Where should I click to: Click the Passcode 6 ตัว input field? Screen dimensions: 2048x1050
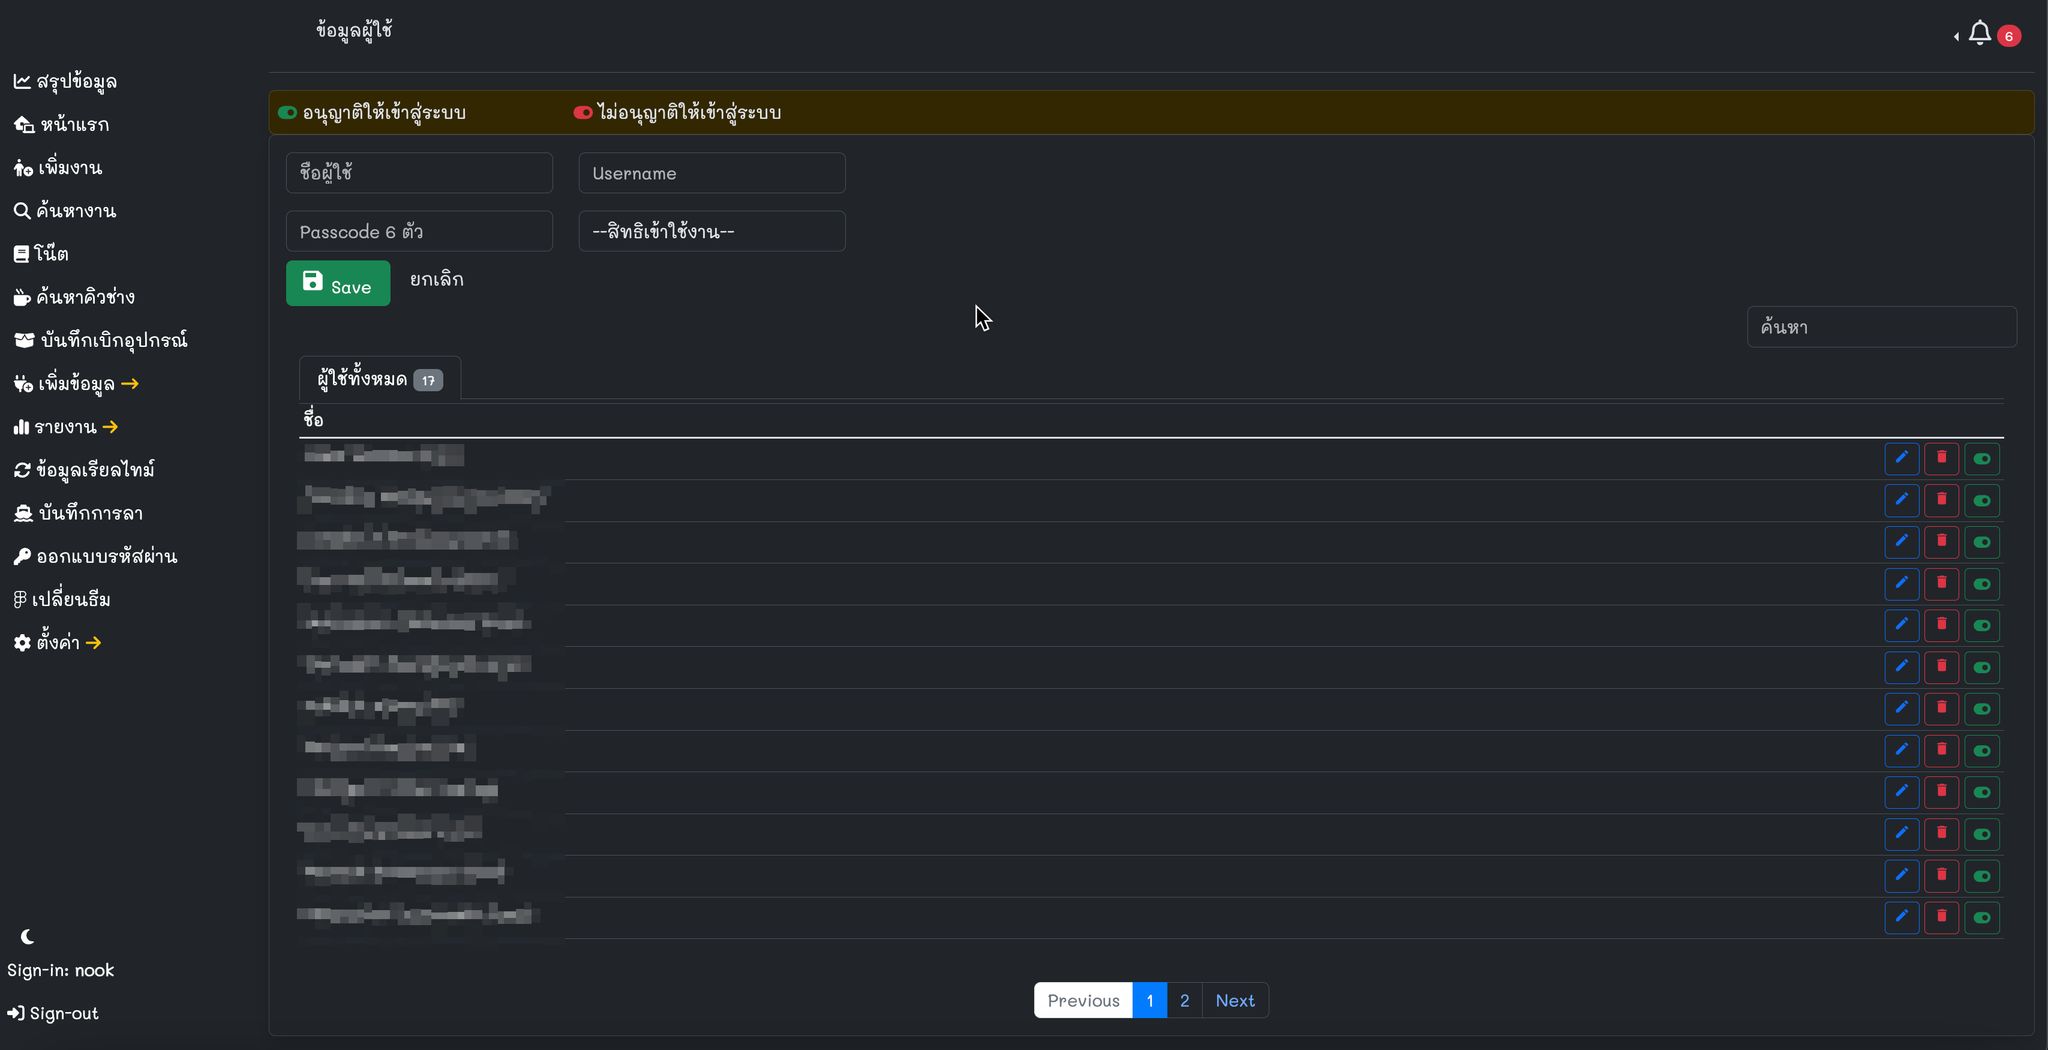coord(419,231)
